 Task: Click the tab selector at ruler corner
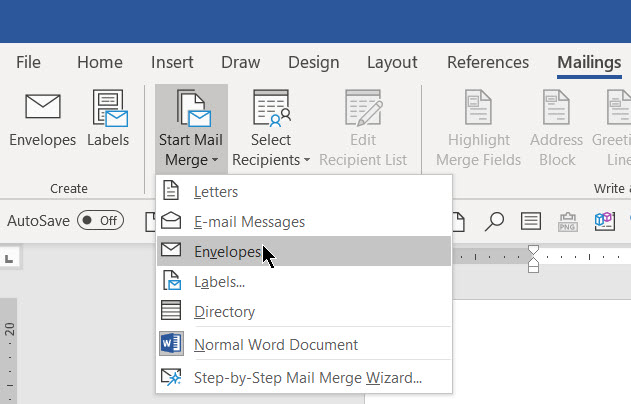[x=9, y=258]
